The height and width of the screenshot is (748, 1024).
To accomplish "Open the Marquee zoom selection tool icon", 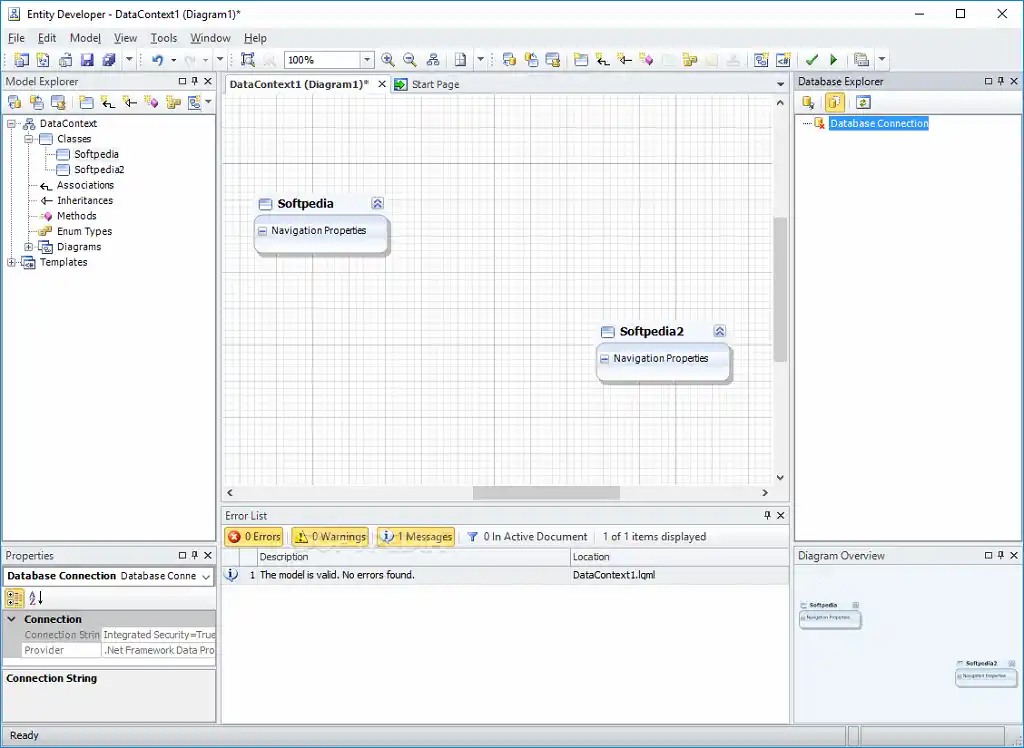I will click(x=247, y=59).
